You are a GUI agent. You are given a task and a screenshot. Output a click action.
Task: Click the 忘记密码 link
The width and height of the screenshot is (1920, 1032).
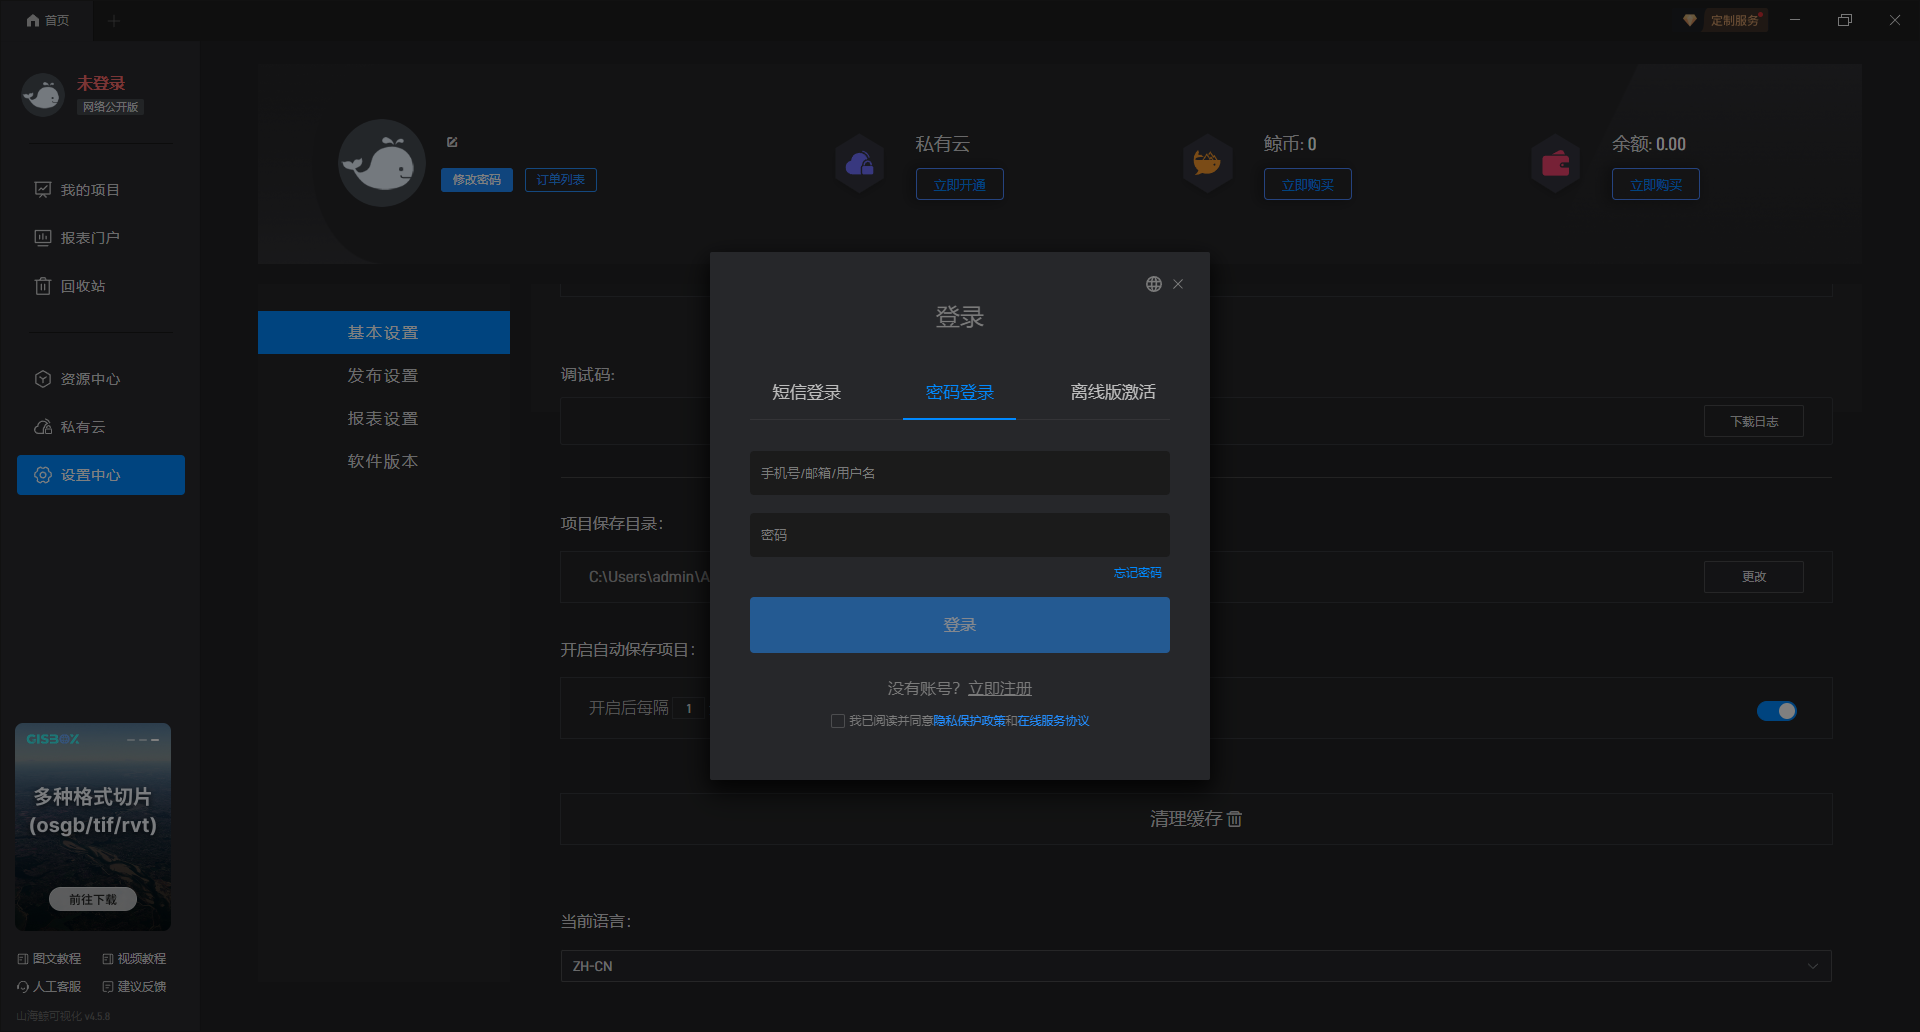pyautogui.click(x=1137, y=573)
